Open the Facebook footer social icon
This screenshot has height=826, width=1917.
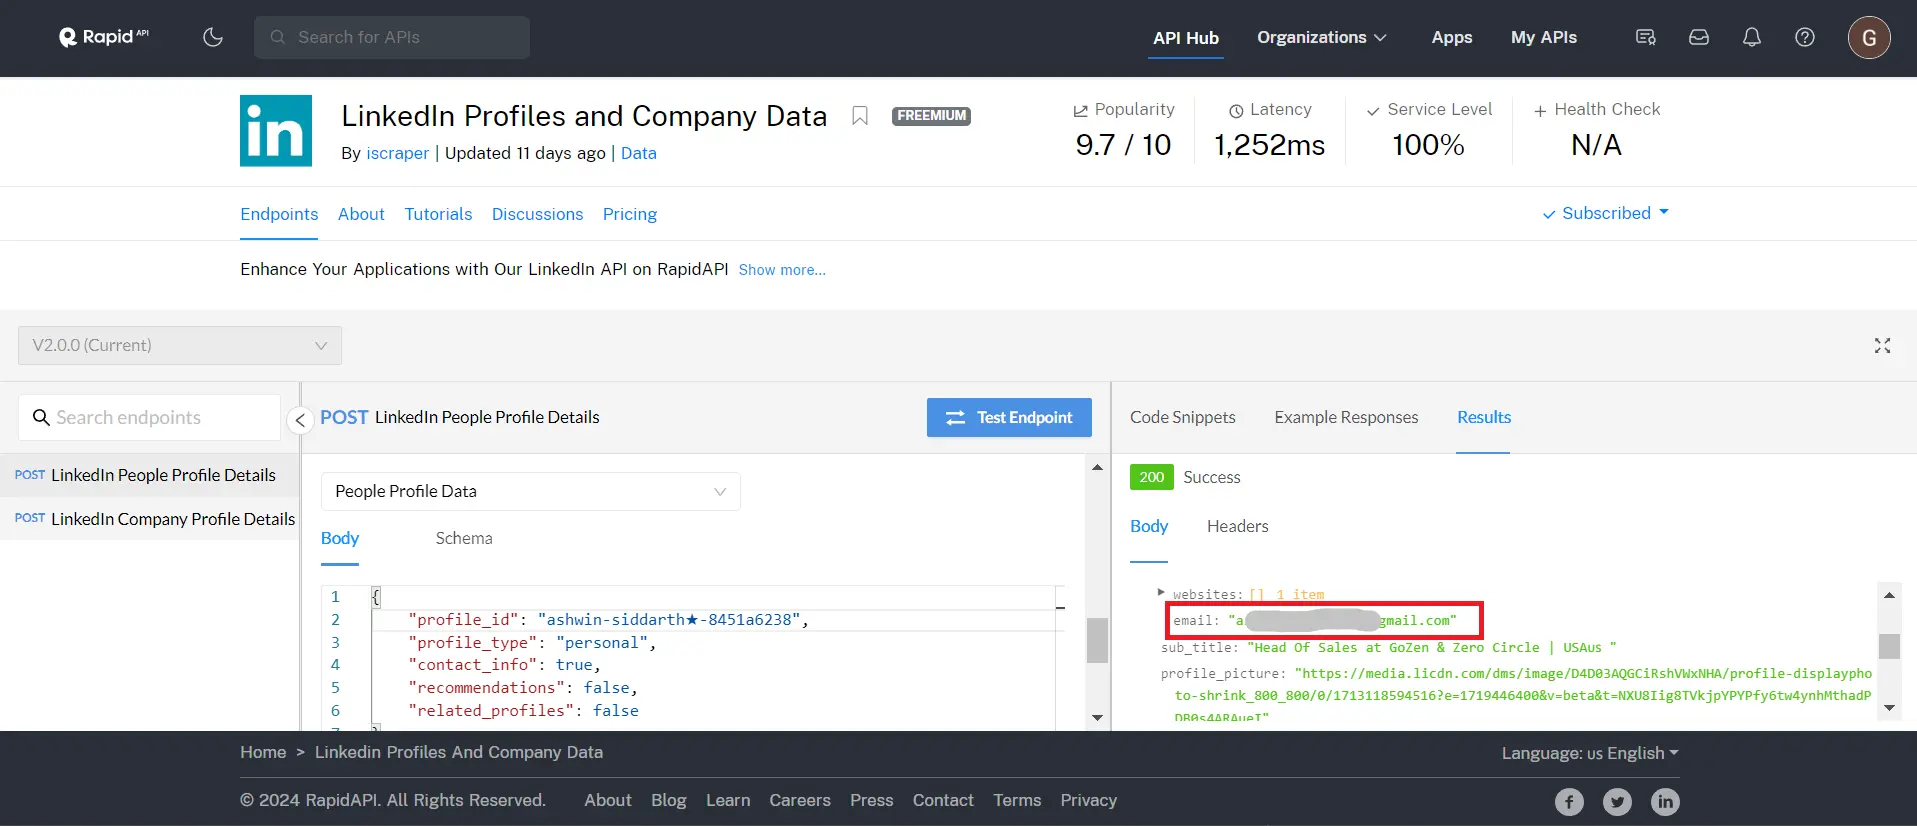click(x=1568, y=801)
